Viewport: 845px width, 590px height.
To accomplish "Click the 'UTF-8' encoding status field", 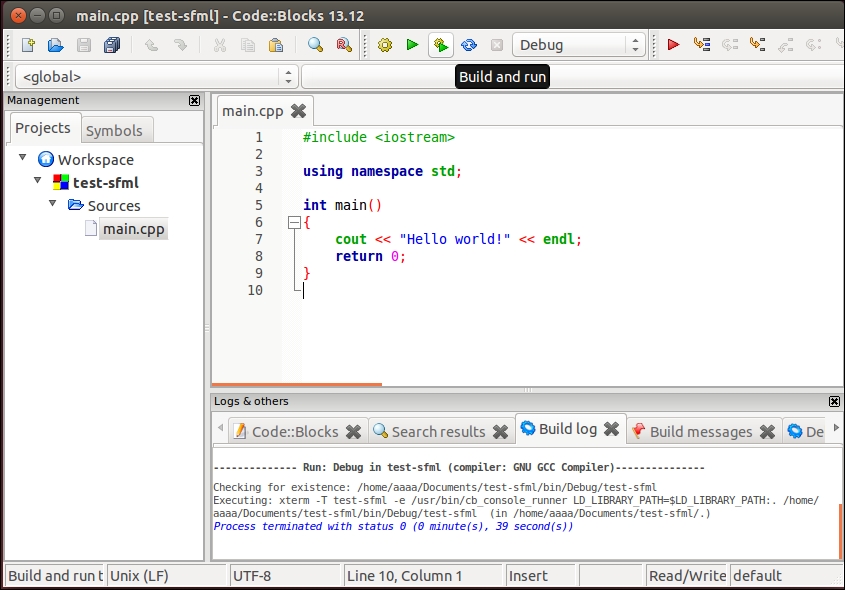I will tap(286, 576).
